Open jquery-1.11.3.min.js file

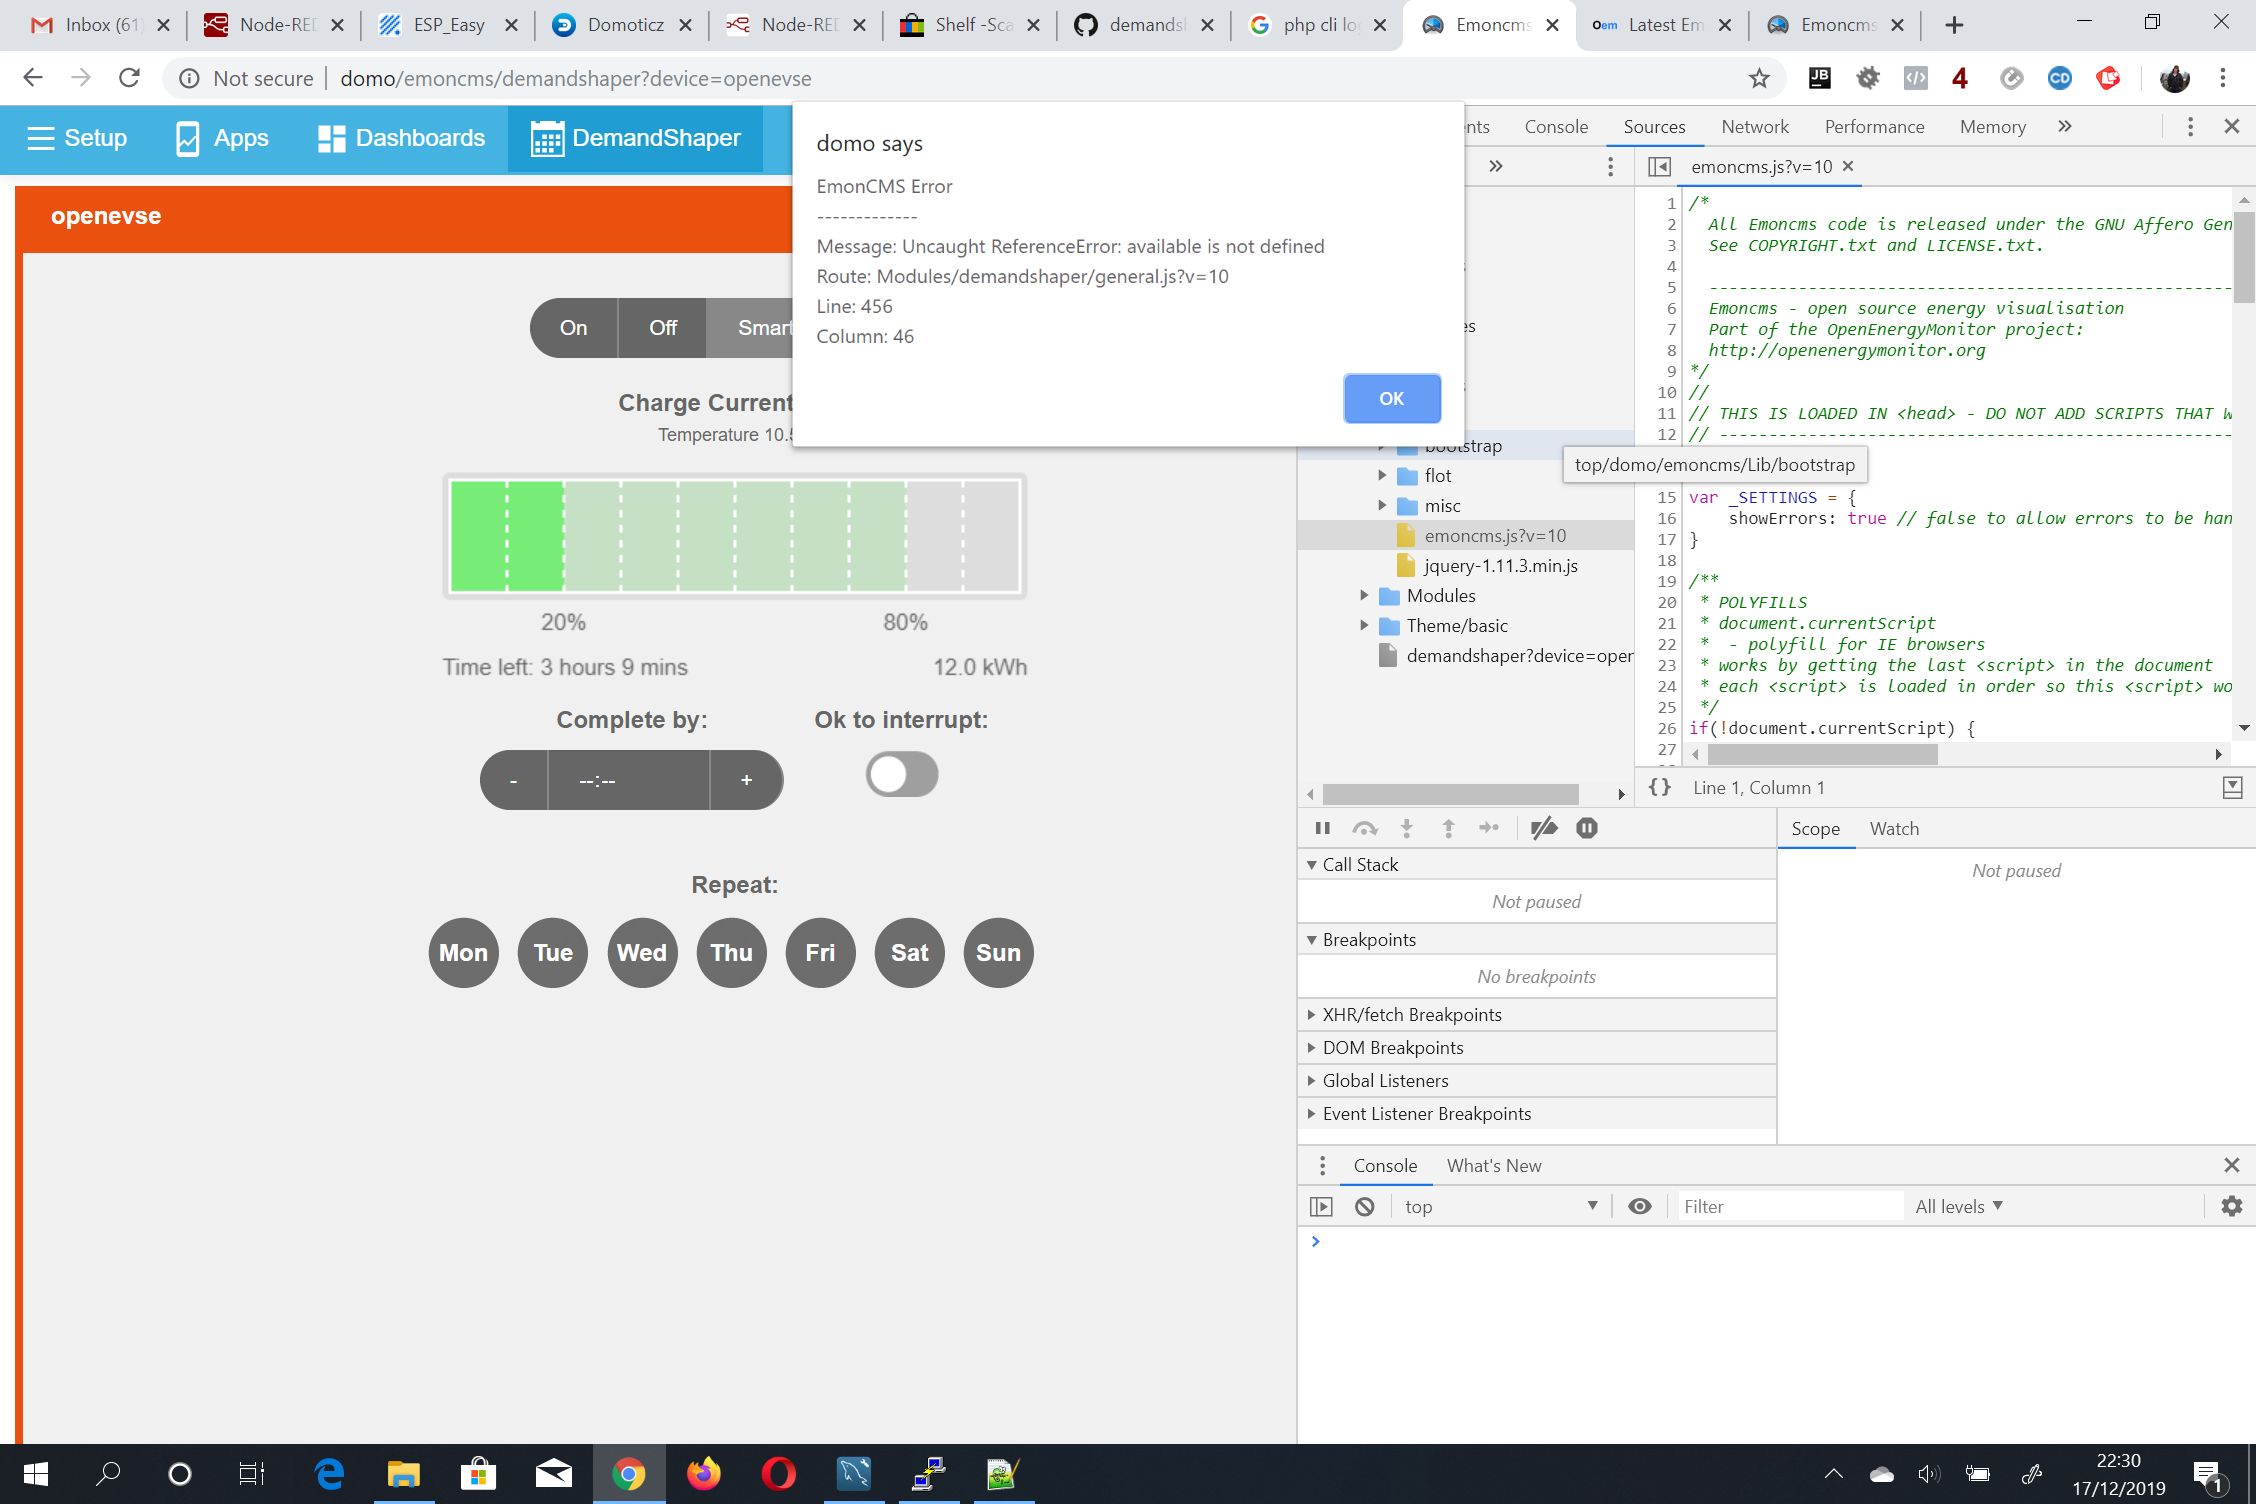(x=1500, y=565)
